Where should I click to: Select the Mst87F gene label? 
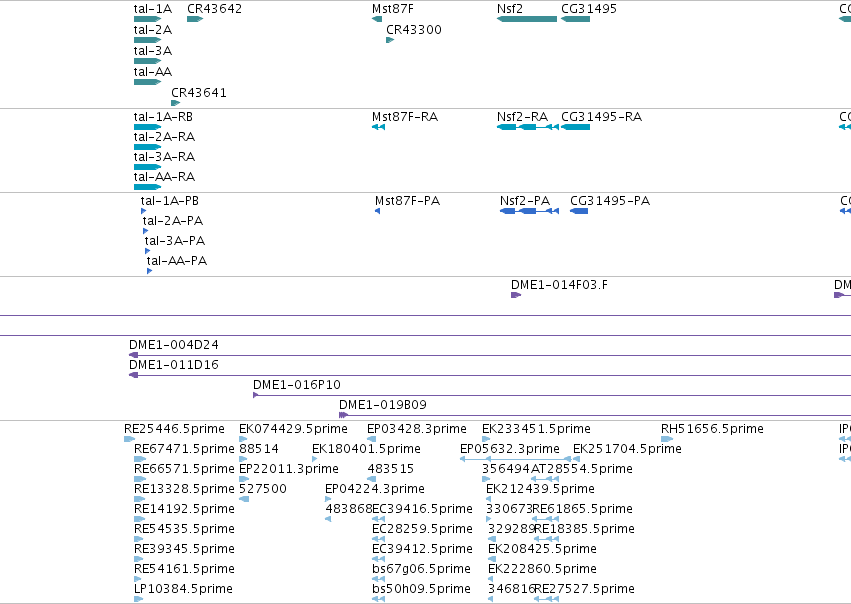click(x=392, y=9)
